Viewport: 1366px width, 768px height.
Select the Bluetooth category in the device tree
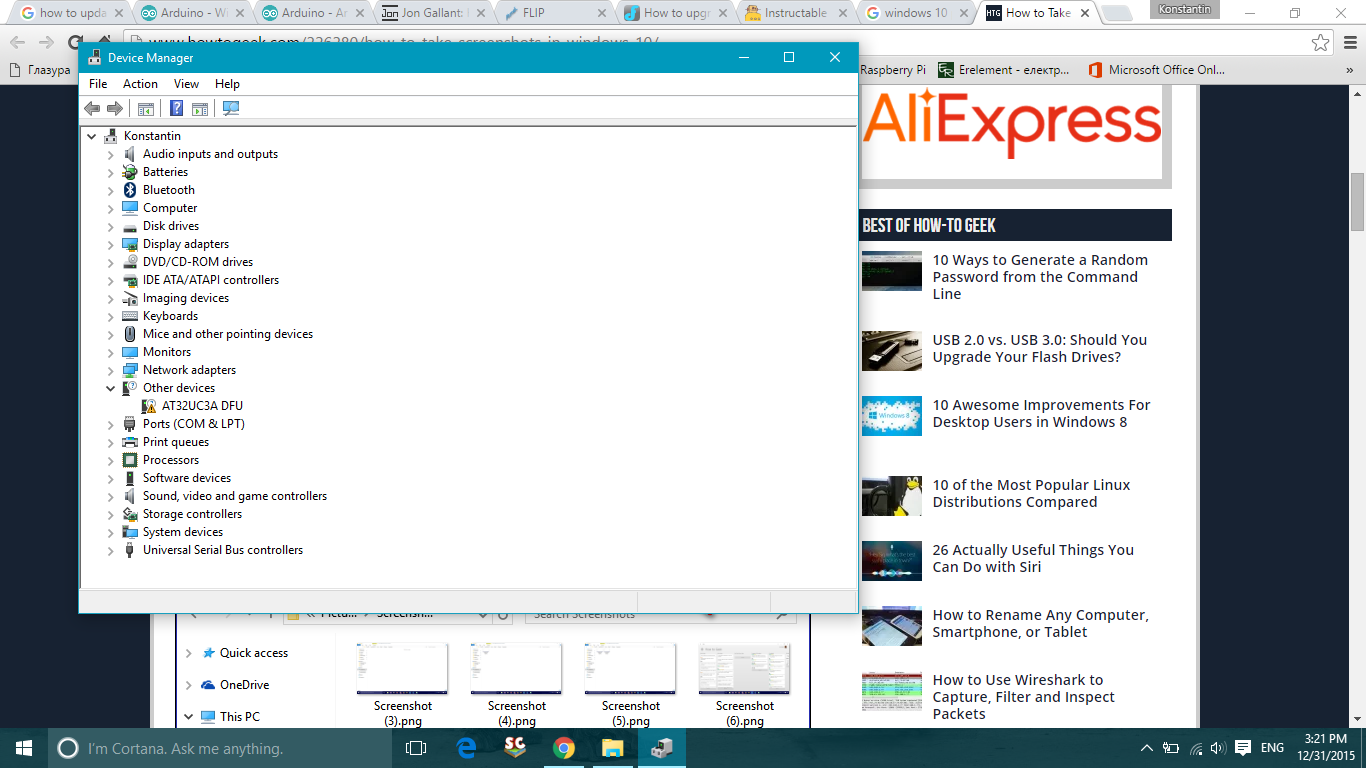168,189
